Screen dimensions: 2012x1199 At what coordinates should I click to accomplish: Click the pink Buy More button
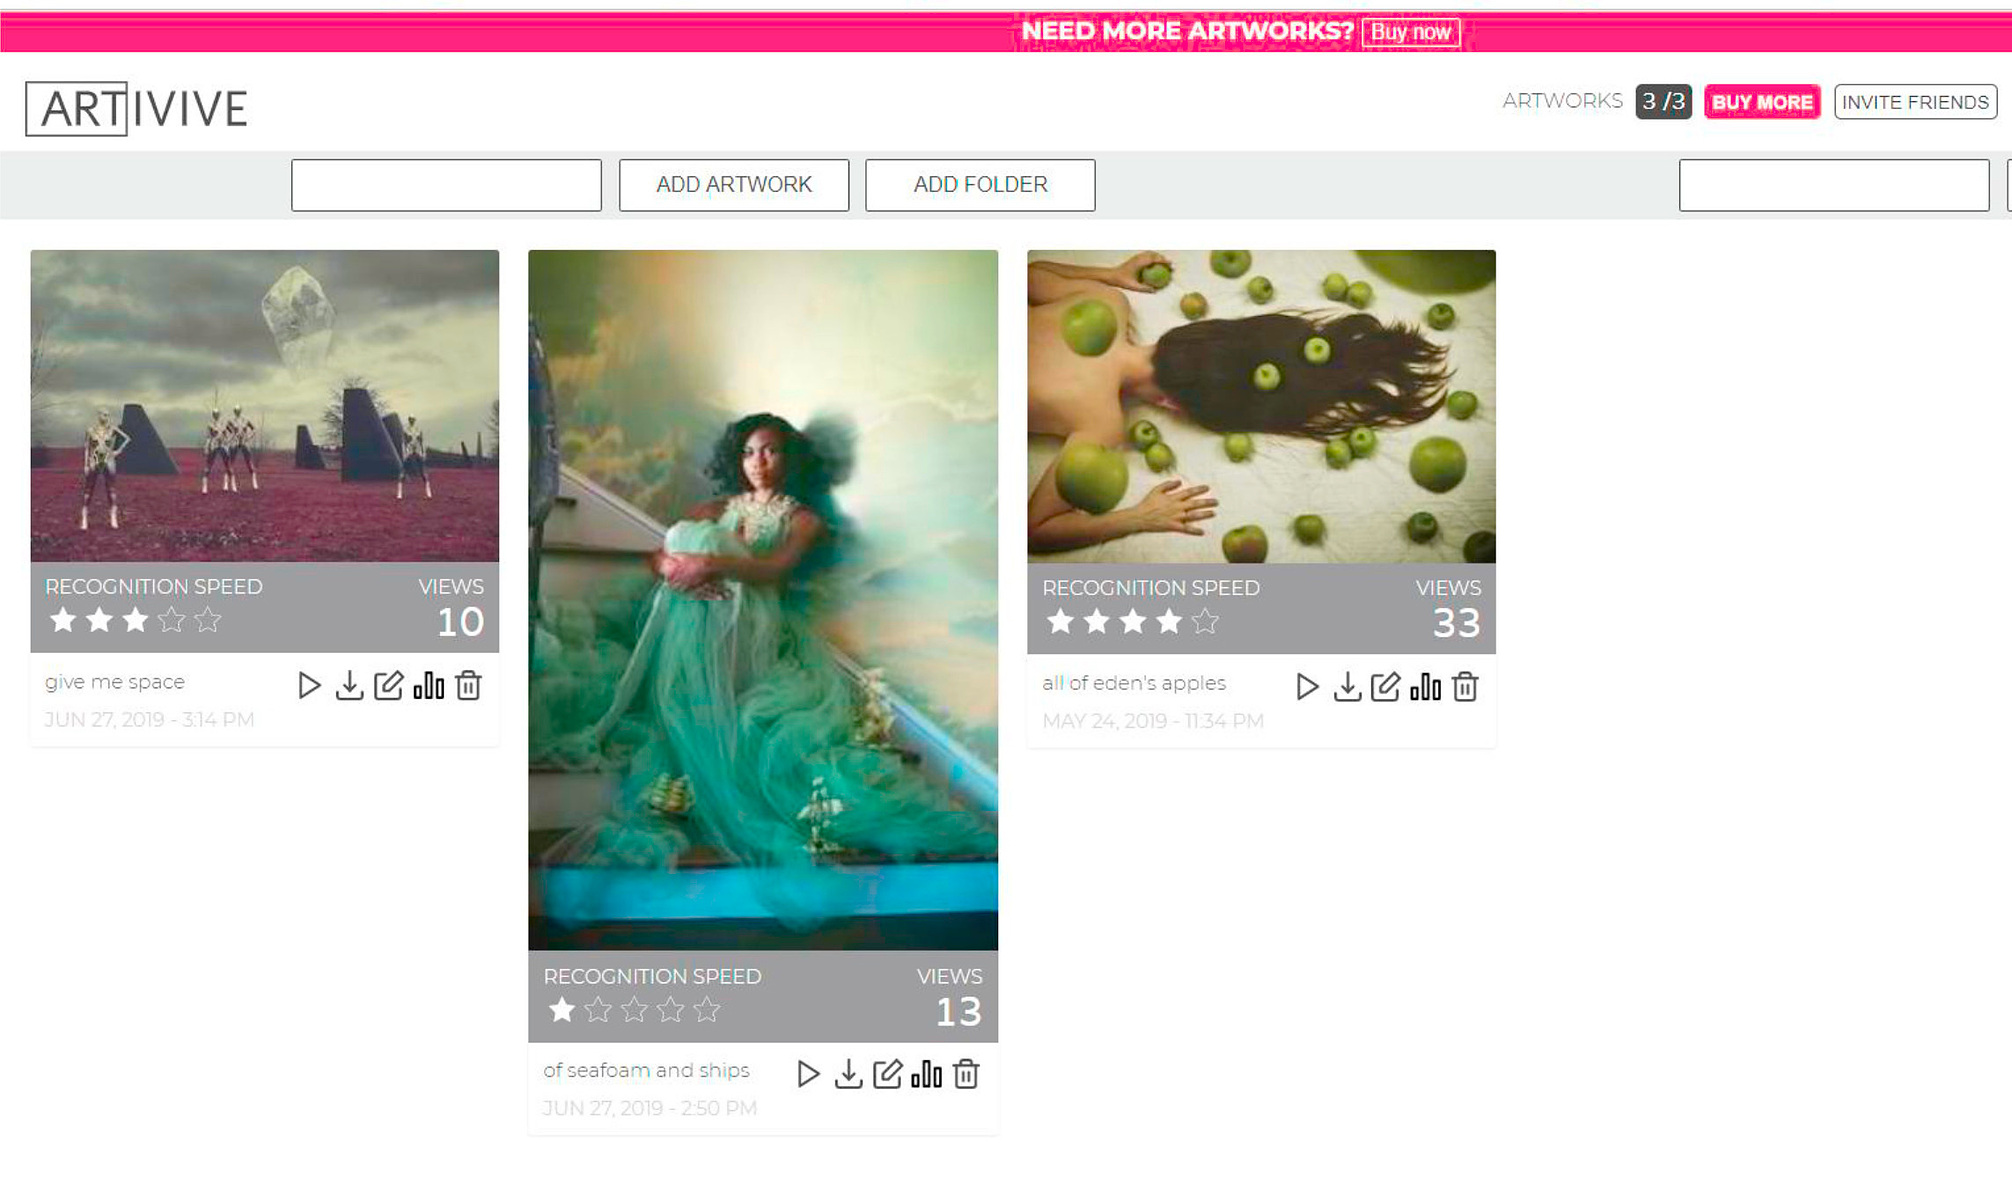tap(1762, 102)
